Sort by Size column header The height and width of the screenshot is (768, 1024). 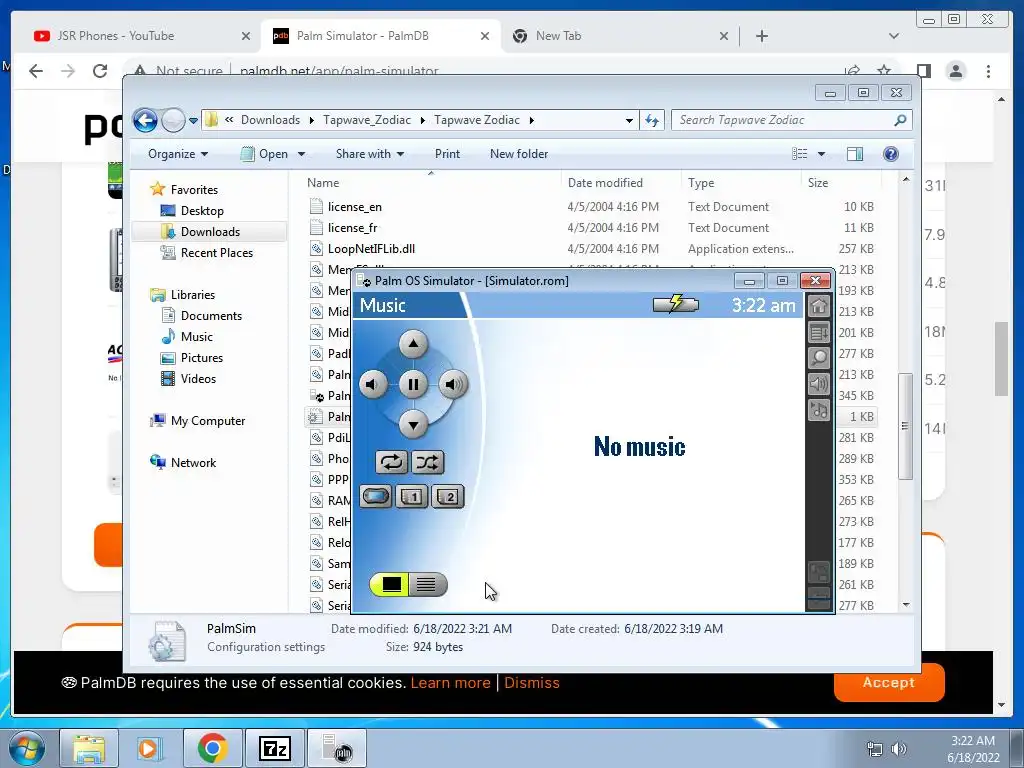point(840,183)
